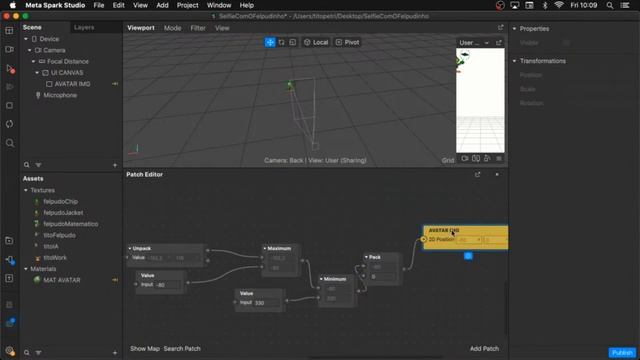Open layout panel icon at top of left toolbar

point(9,31)
